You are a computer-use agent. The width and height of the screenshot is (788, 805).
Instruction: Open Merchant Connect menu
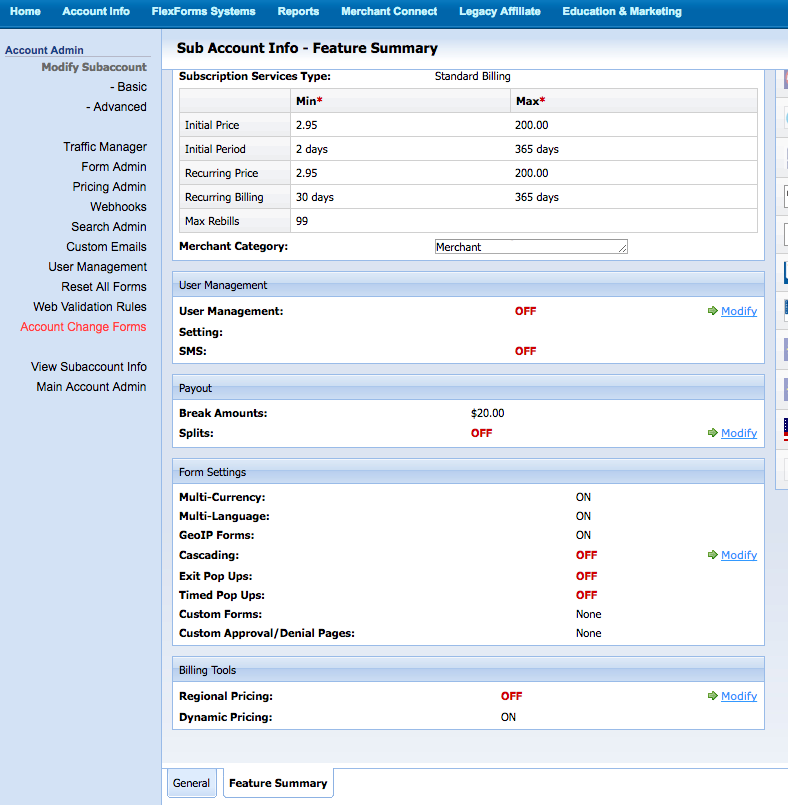389,11
